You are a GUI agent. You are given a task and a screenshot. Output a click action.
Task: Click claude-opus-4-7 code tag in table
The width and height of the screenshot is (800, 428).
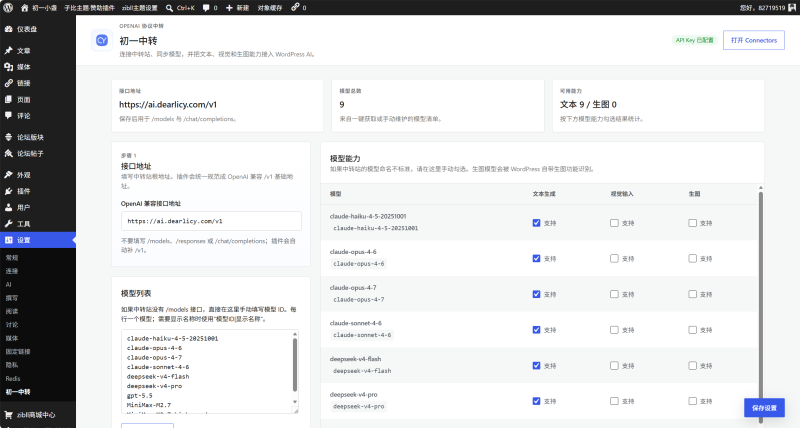coord(359,299)
